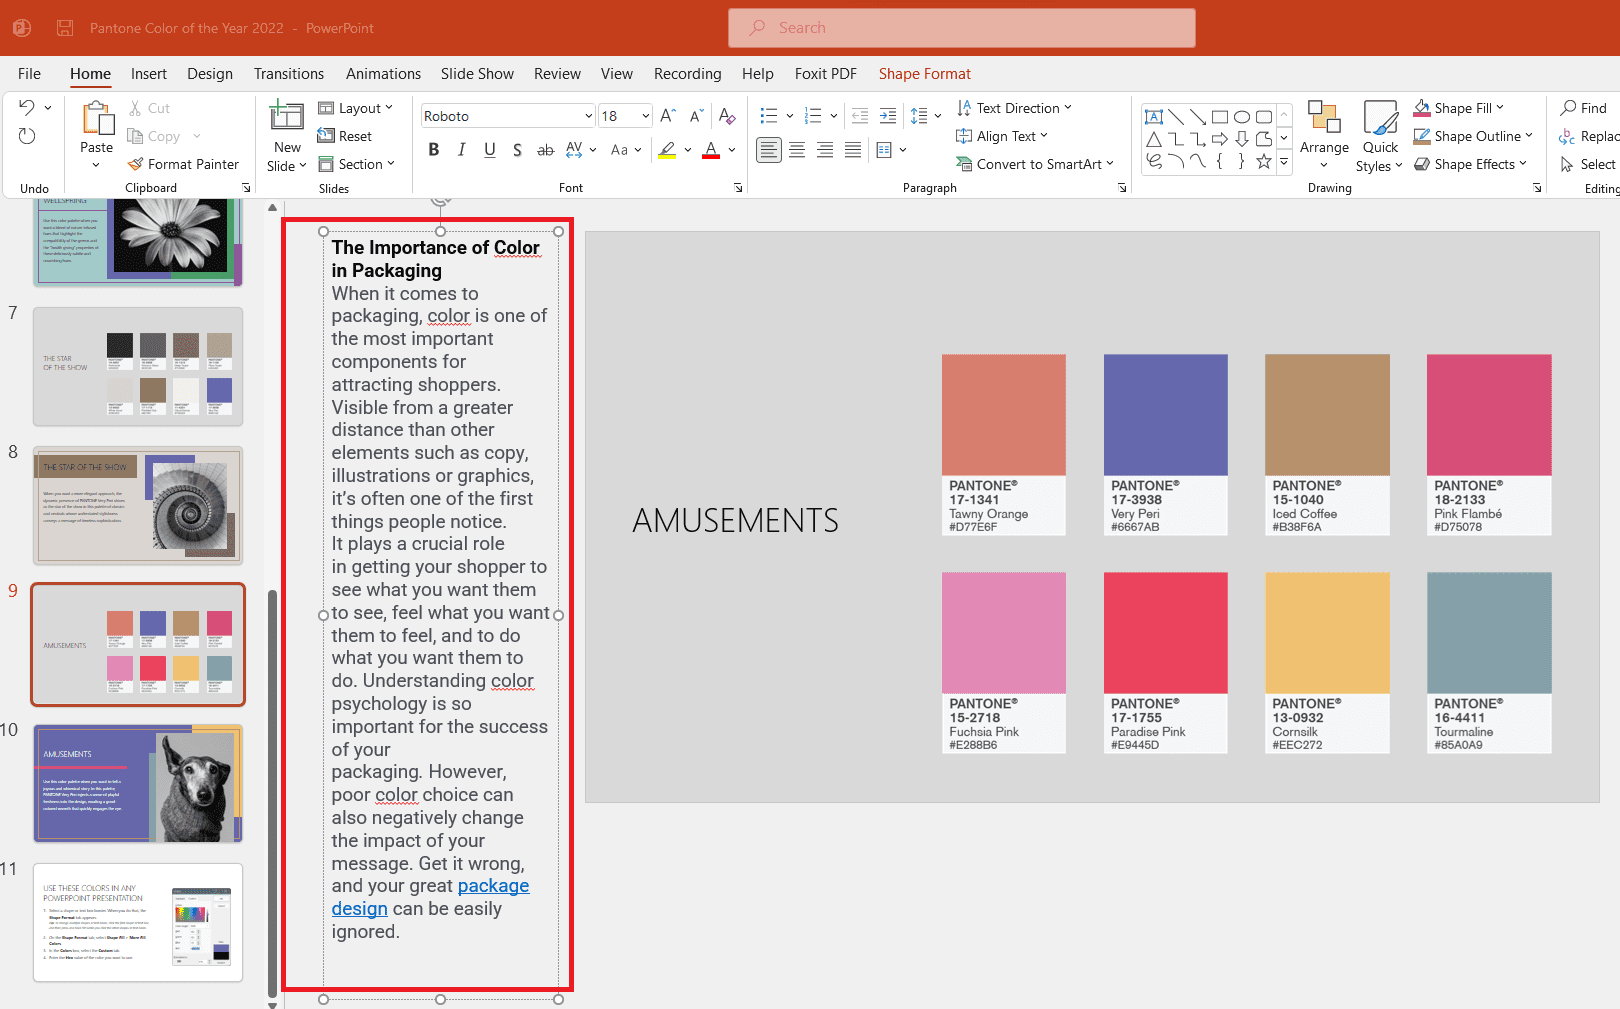Switch to the Animations tab
The image size is (1620, 1009).
(383, 74)
